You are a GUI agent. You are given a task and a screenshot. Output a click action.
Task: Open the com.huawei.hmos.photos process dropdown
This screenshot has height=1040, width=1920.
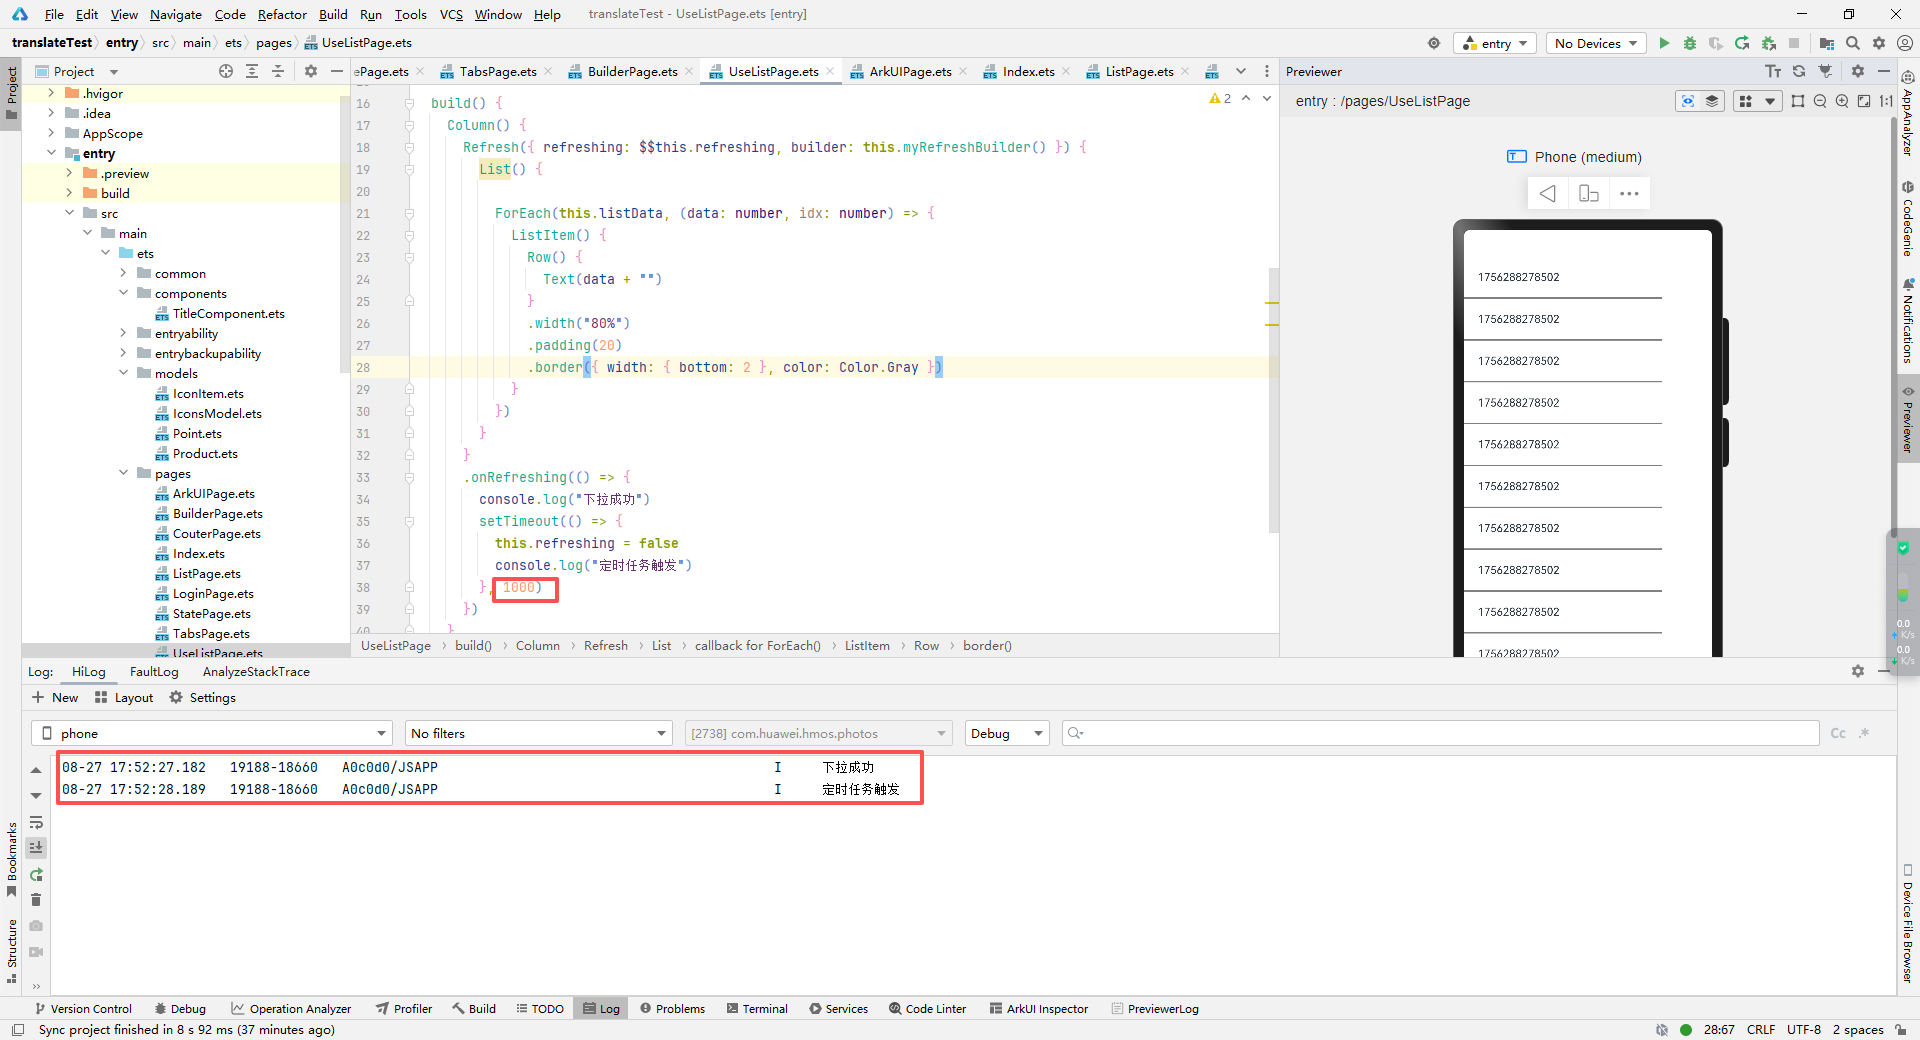[818, 733]
